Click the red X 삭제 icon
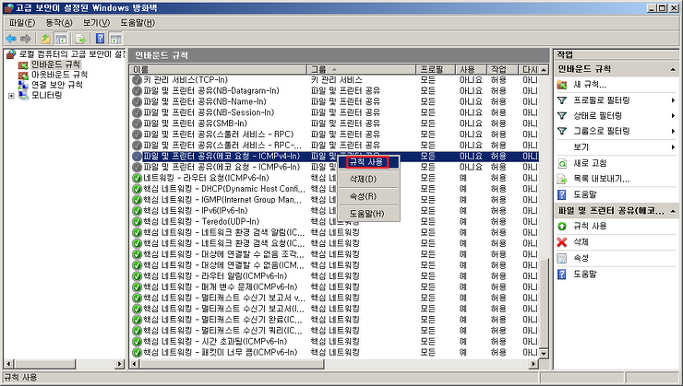Image resolution: width=683 pixels, height=386 pixels. 562,242
